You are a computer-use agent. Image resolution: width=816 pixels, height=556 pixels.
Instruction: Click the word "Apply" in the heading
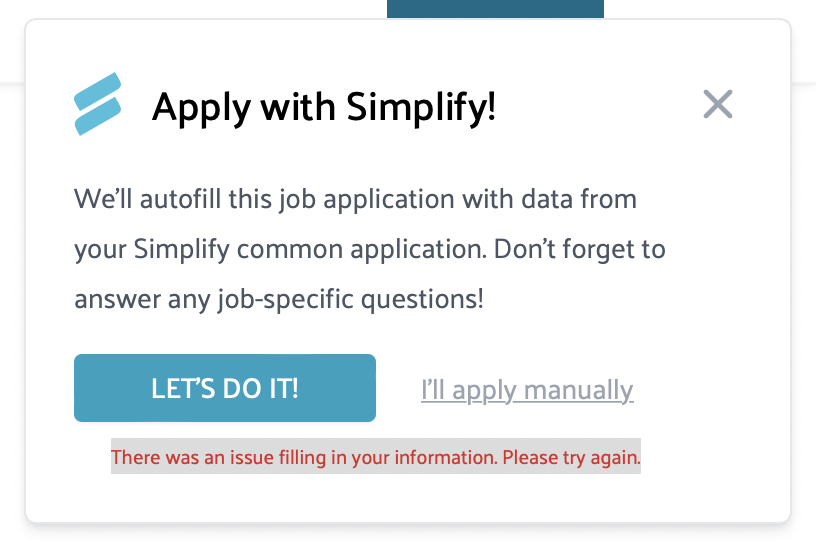pos(195,106)
